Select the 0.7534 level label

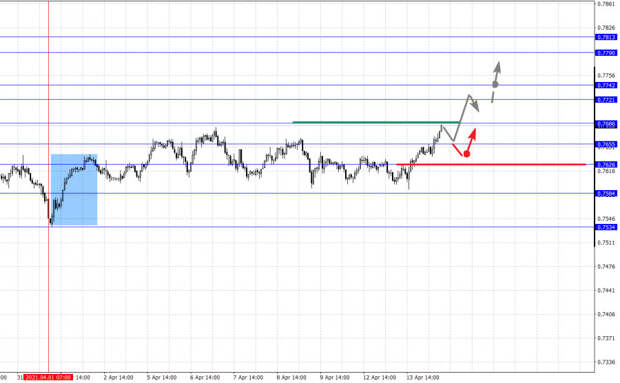click(x=606, y=227)
